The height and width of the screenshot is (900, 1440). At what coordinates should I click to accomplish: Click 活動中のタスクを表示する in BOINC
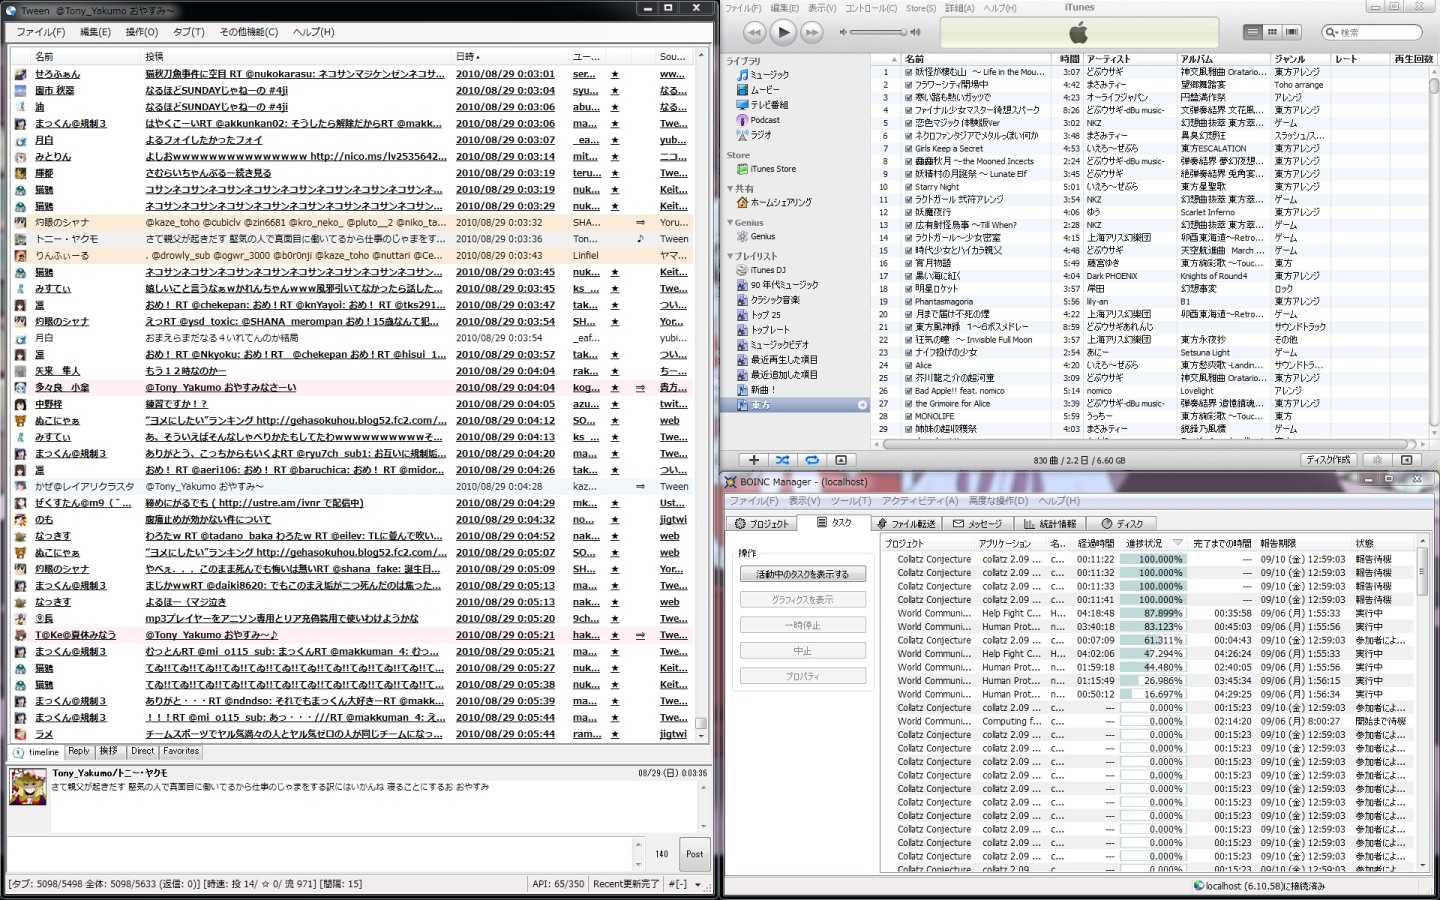pos(803,574)
